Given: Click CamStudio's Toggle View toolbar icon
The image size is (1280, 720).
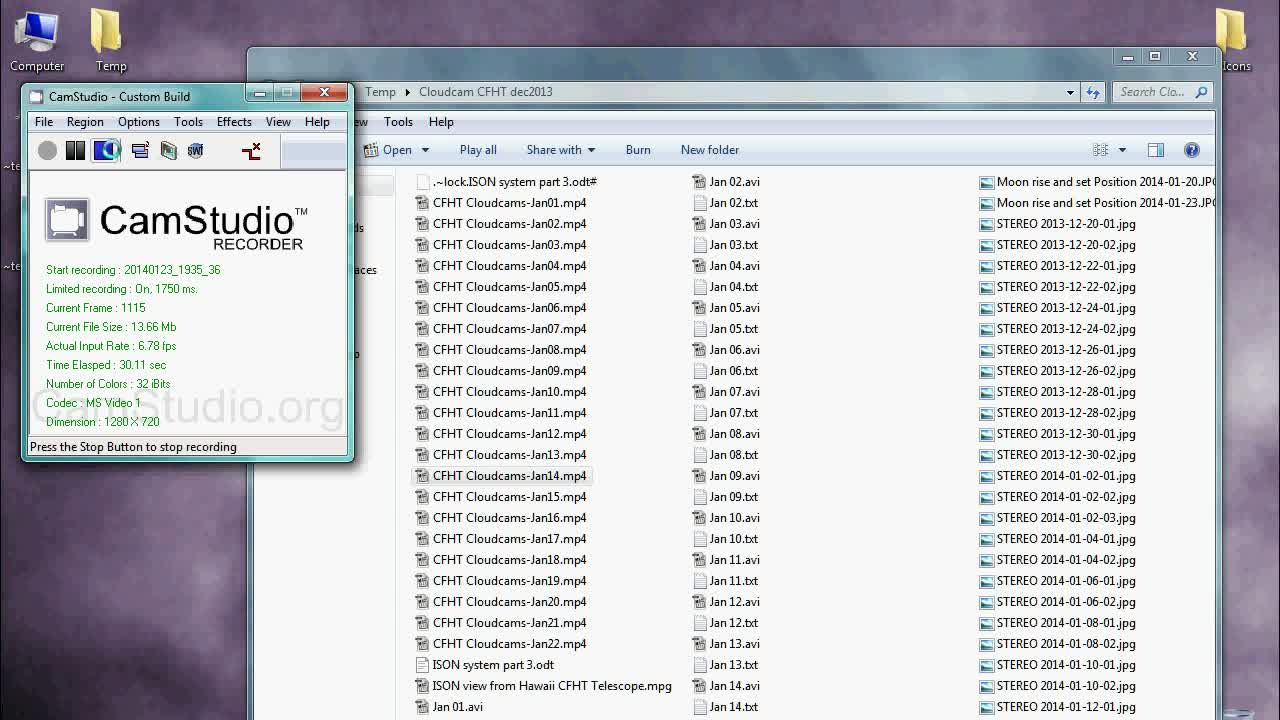Looking at the screenshot, I should tap(140, 150).
